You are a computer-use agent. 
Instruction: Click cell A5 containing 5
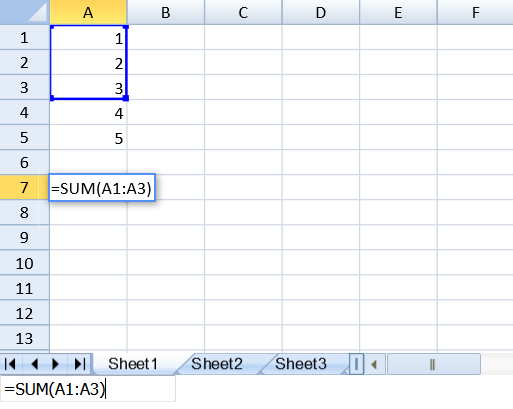(x=88, y=138)
